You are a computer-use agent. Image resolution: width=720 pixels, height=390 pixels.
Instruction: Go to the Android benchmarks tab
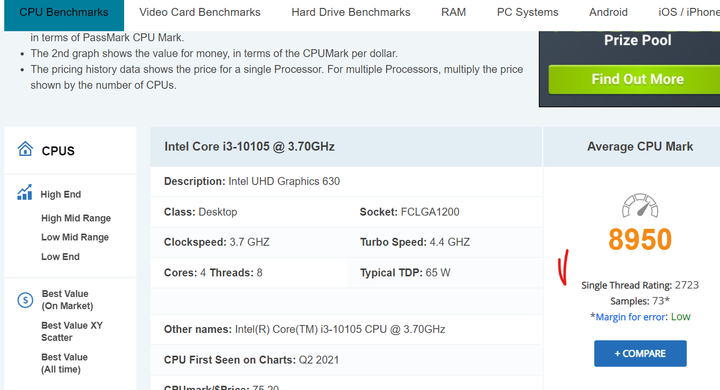click(608, 12)
